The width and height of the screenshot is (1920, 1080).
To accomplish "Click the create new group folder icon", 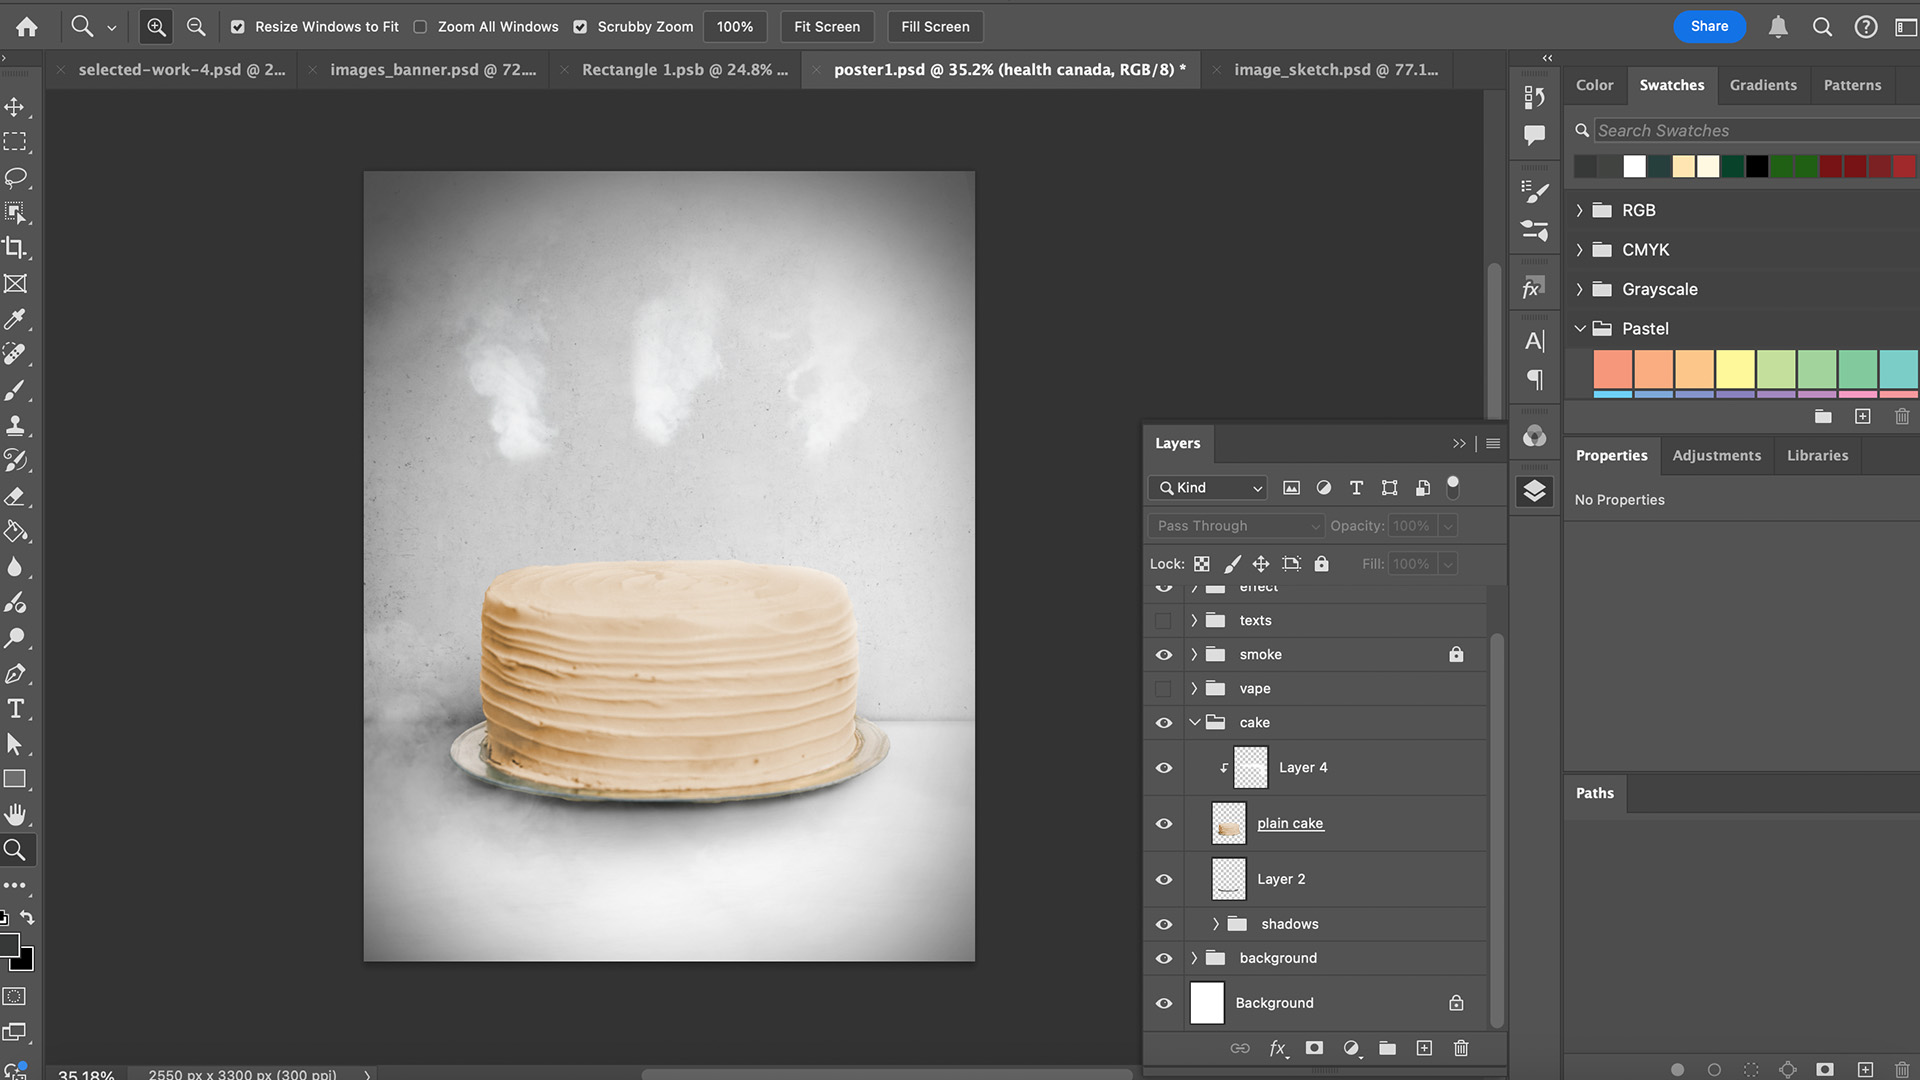I will (1387, 1048).
